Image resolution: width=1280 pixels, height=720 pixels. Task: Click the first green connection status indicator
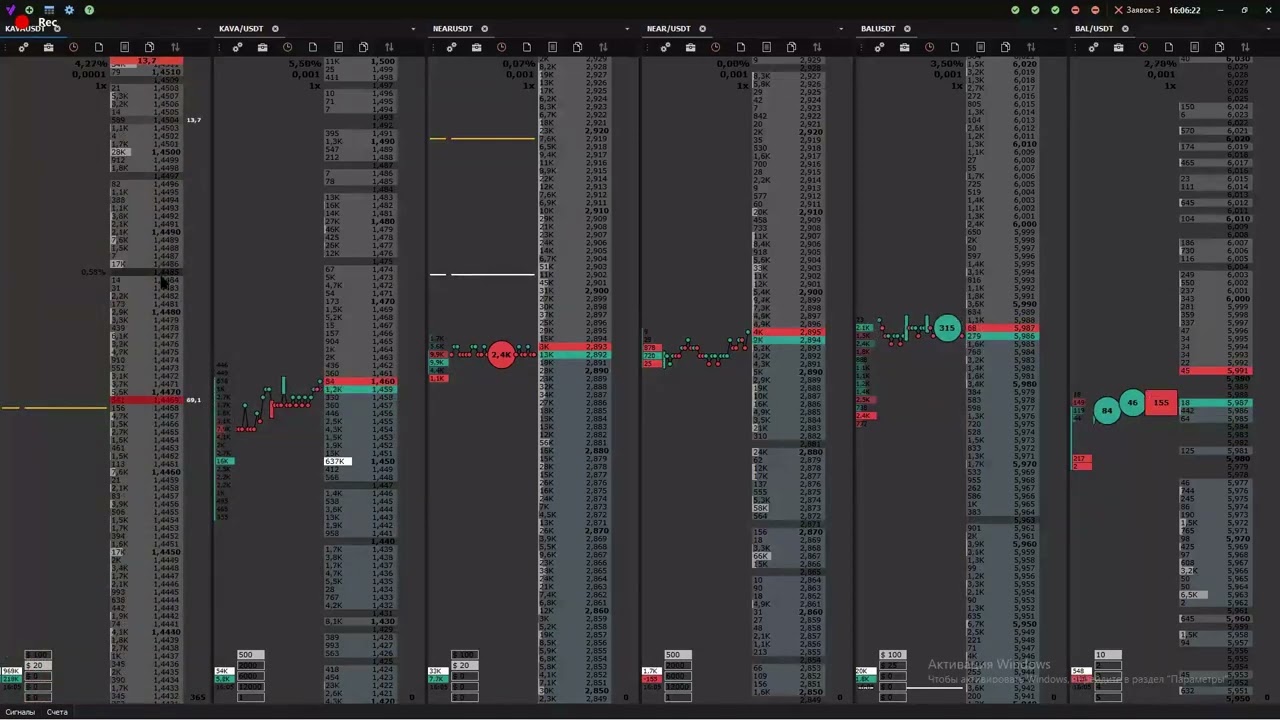pyautogui.click(x=1015, y=10)
